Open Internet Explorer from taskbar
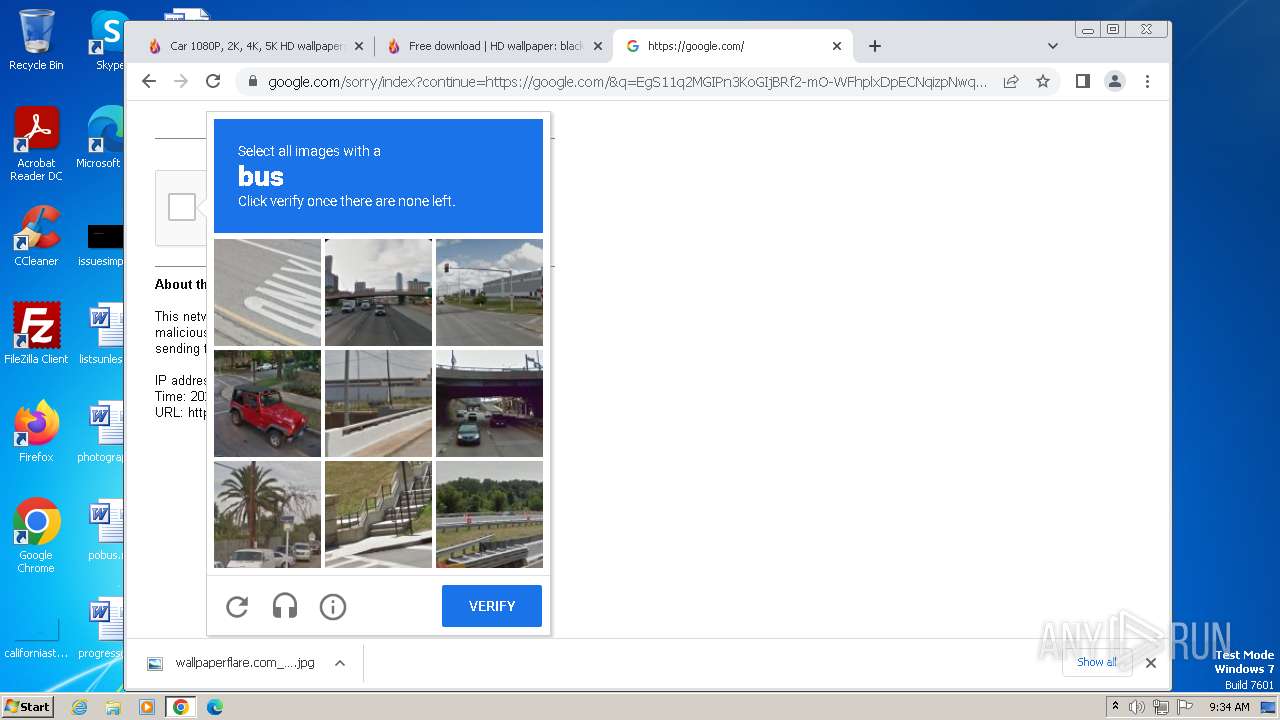The width and height of the screenshot is (1280, 720). tap(80, 707)
